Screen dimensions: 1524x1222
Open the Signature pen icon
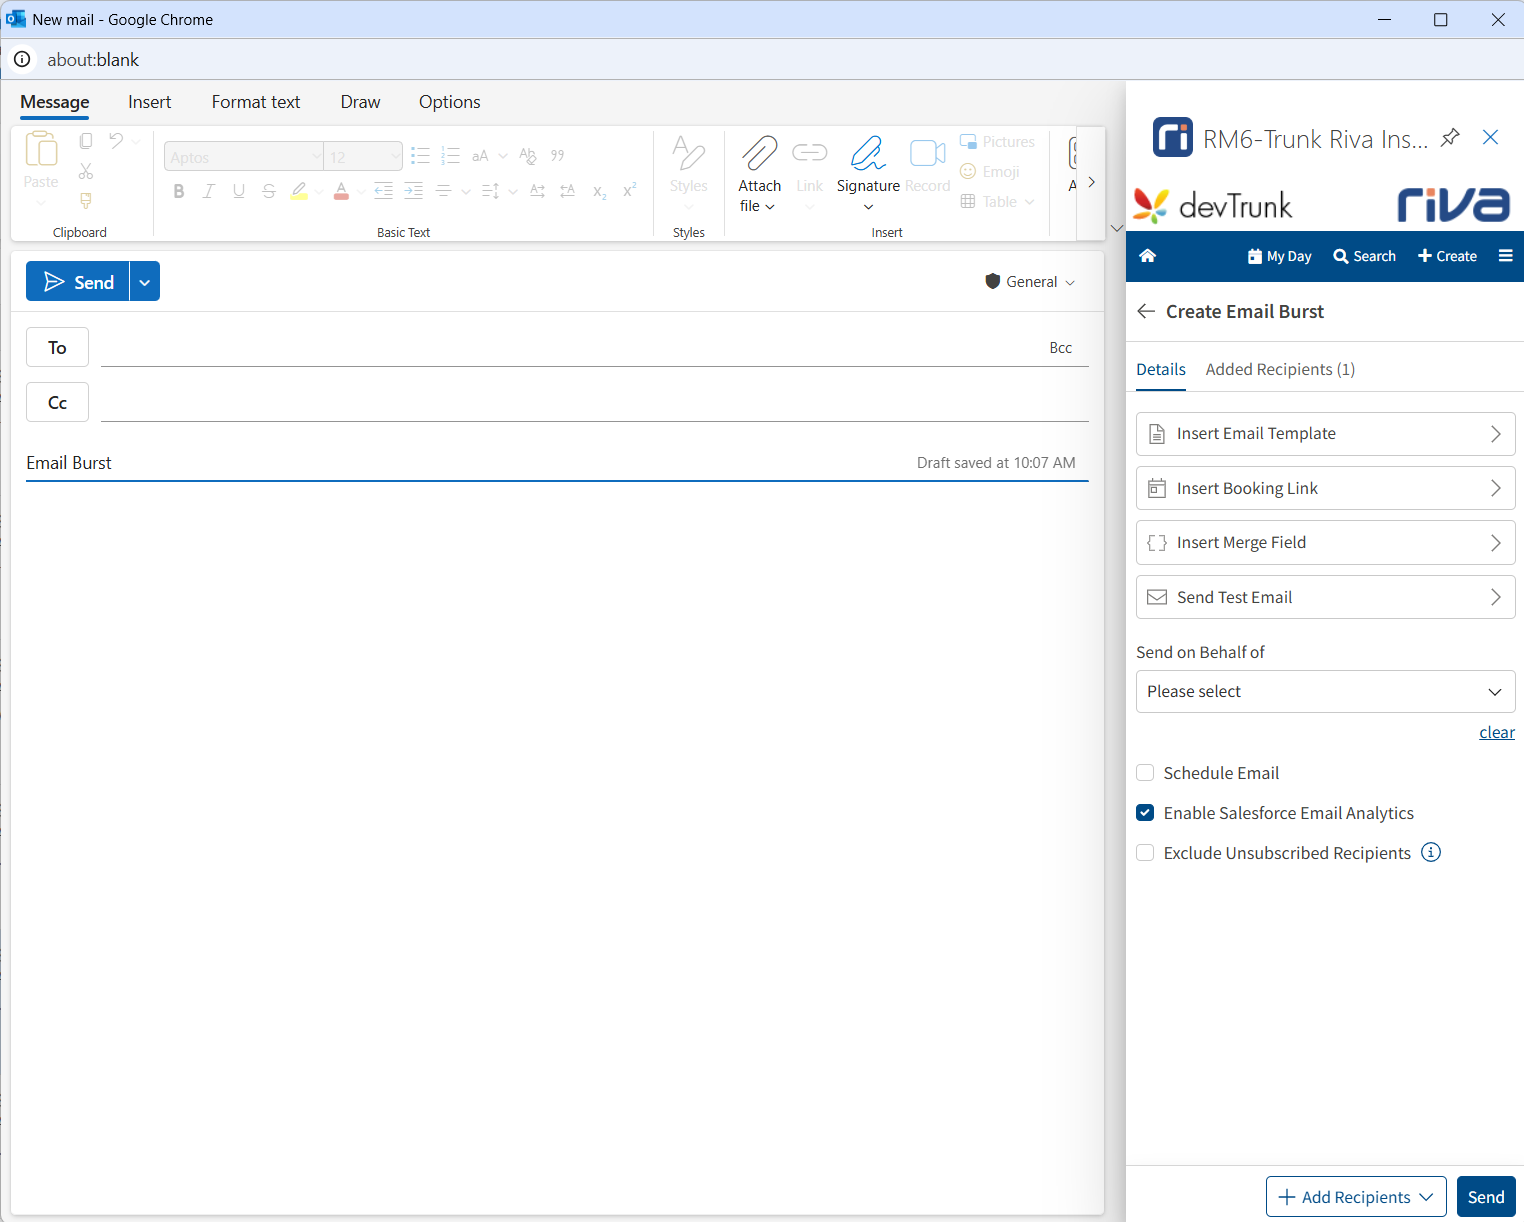867,154
